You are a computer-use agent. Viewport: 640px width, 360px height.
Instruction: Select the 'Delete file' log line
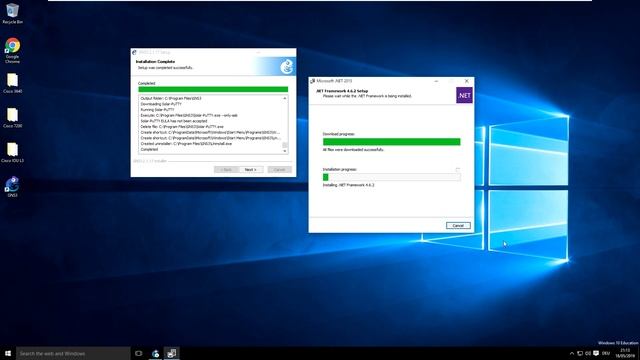[182, 127]
